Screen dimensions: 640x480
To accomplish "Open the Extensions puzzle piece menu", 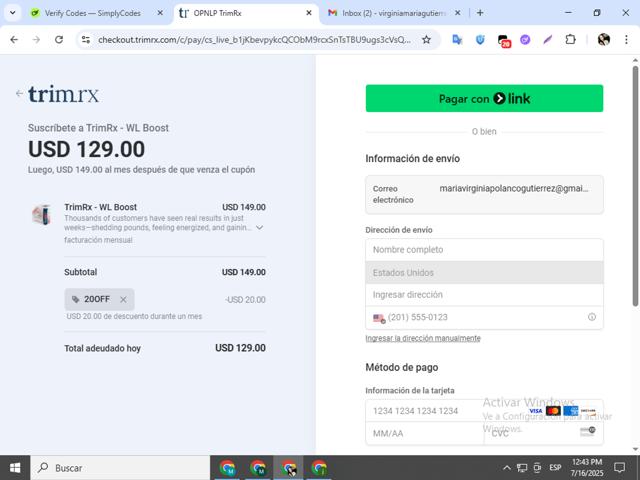I will (570, 40).
